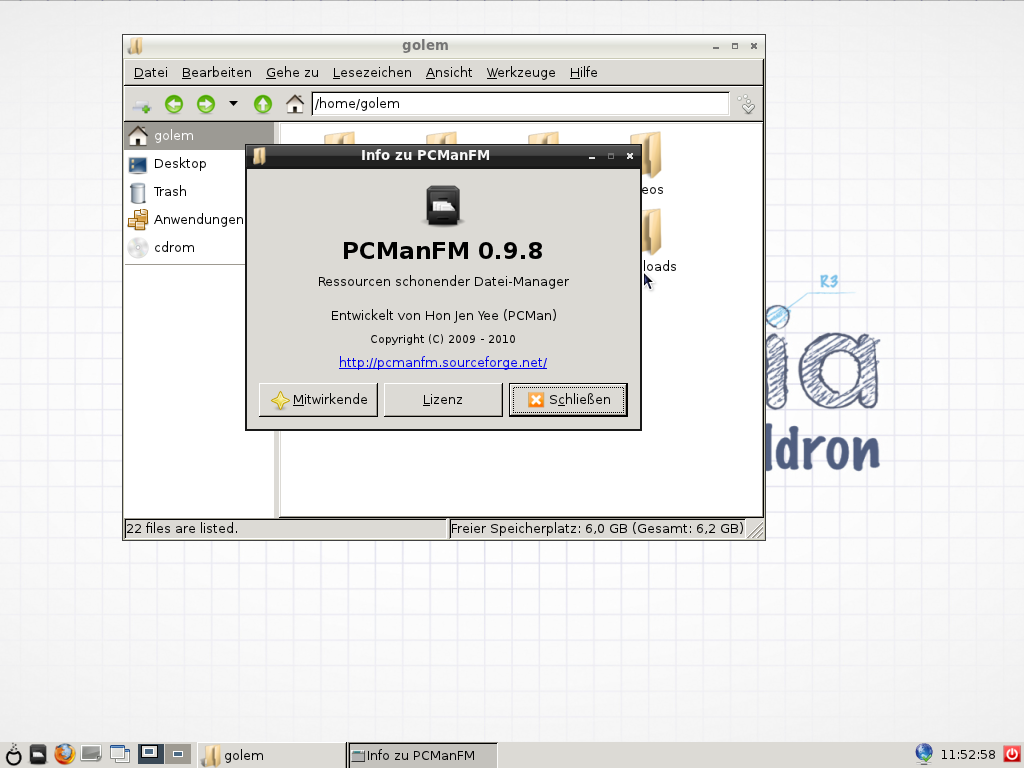Click the red power button in taskbar
1024x768 pixels.
click(1012, 754)
